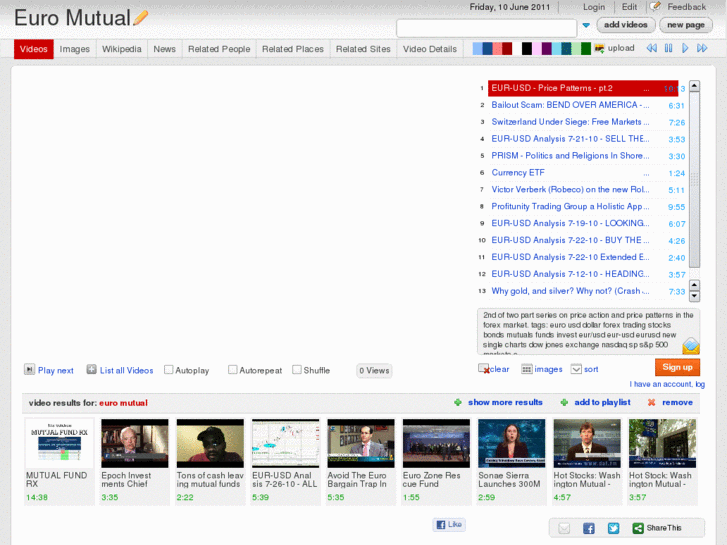
Task: Click the rewind playback icon
Action: 652,48
